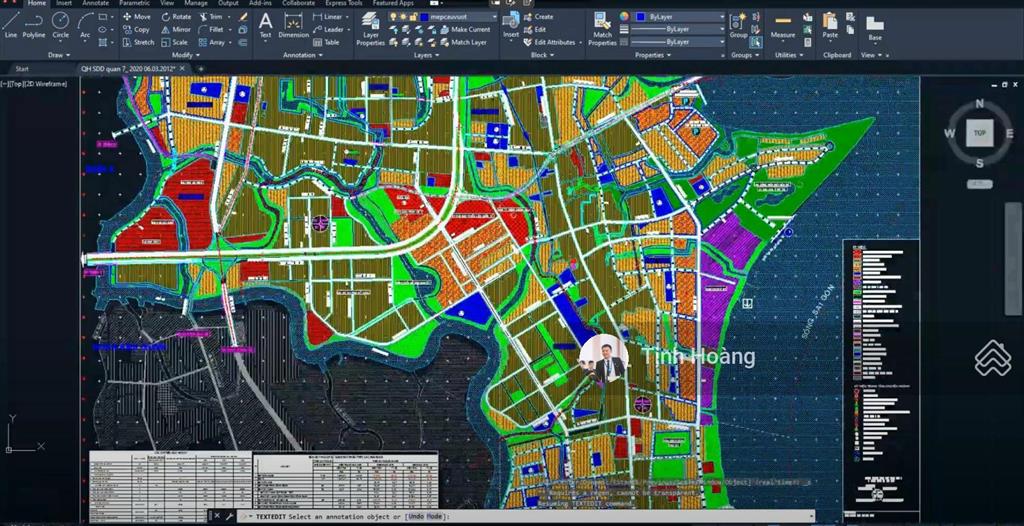The image size is (1024, 526).
Task: Toggle Group Selection on/off
Action: tap(756, 42)
